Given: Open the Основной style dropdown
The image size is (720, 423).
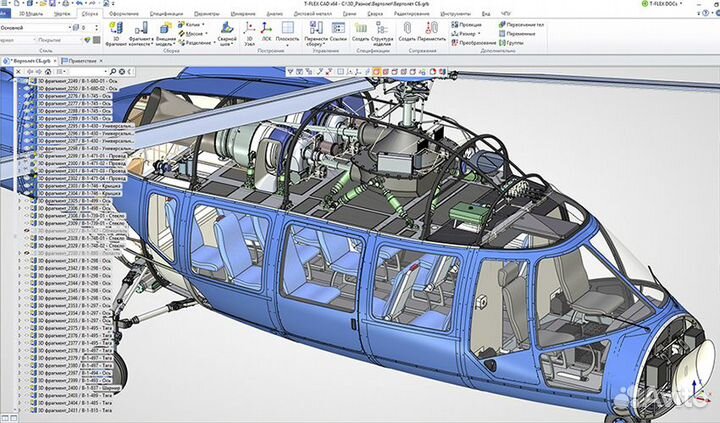Looking at the screenshot, I should 70,28.
